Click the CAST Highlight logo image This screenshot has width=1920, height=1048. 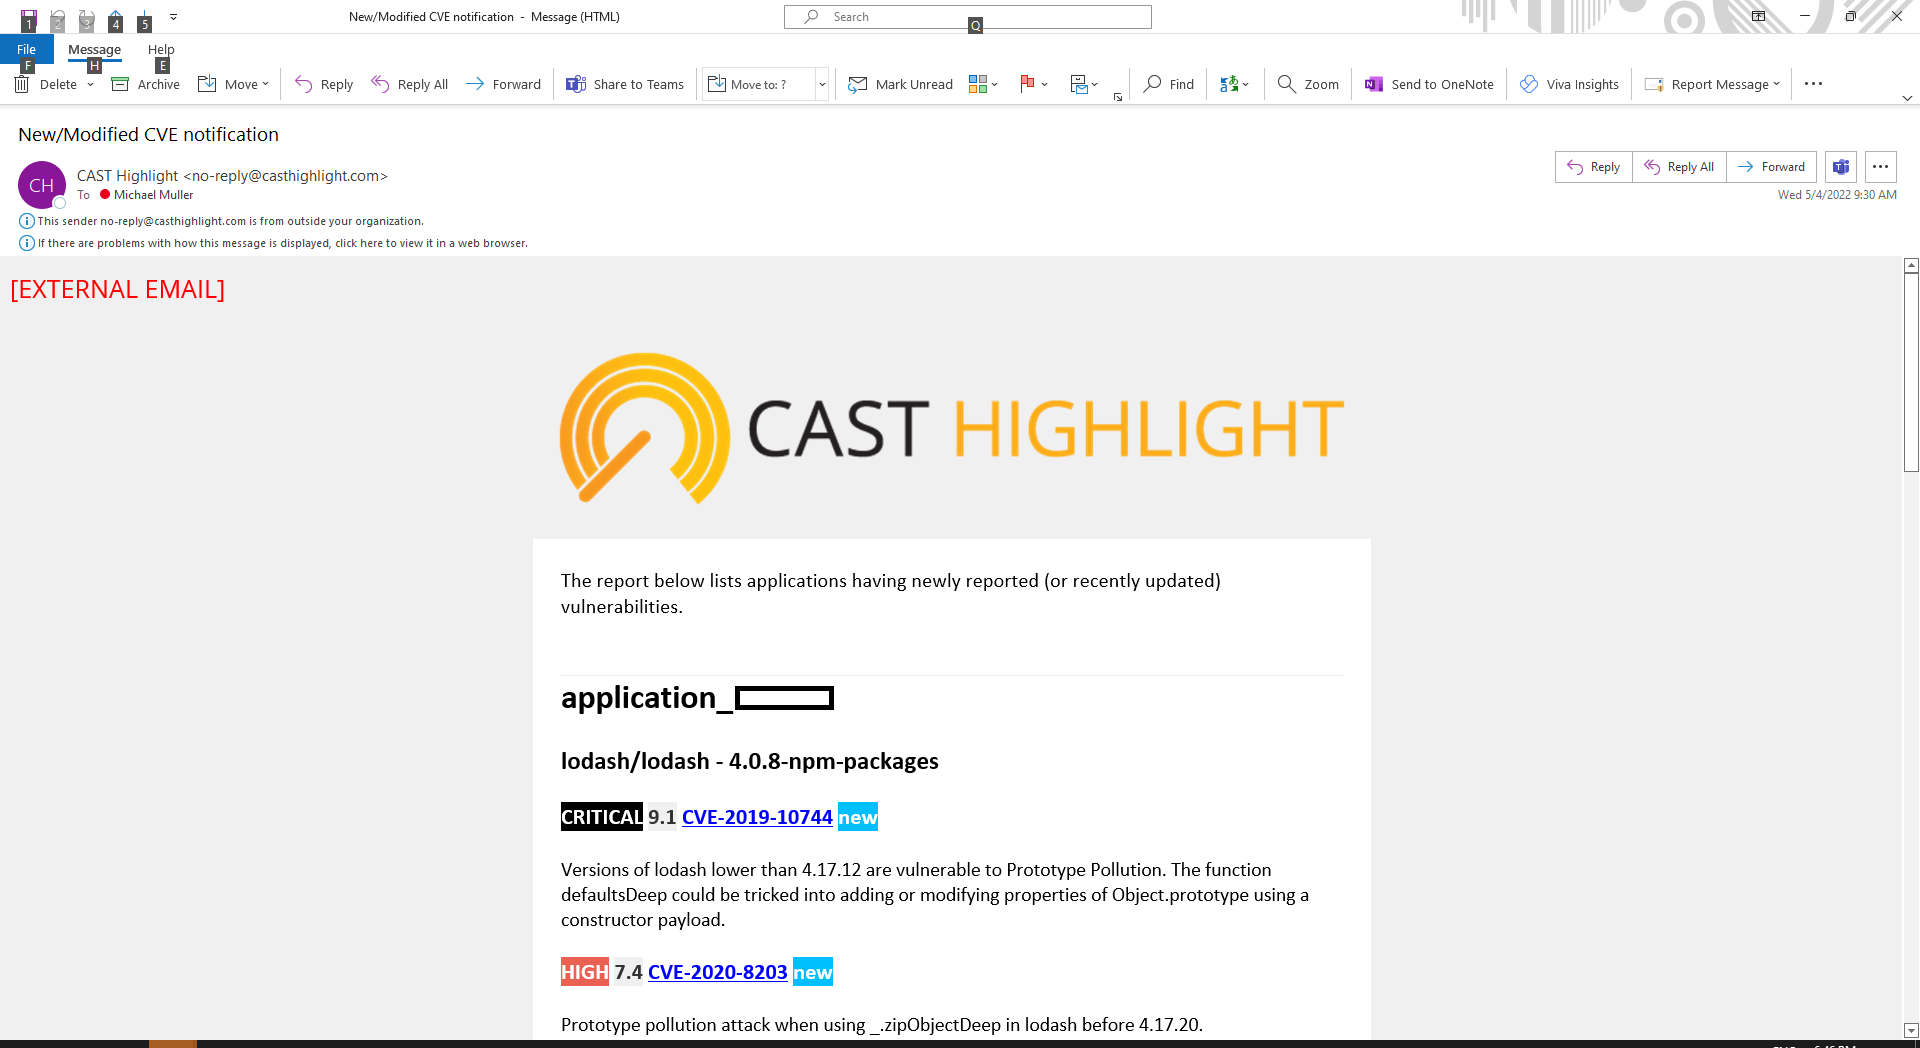click(951, 428)
